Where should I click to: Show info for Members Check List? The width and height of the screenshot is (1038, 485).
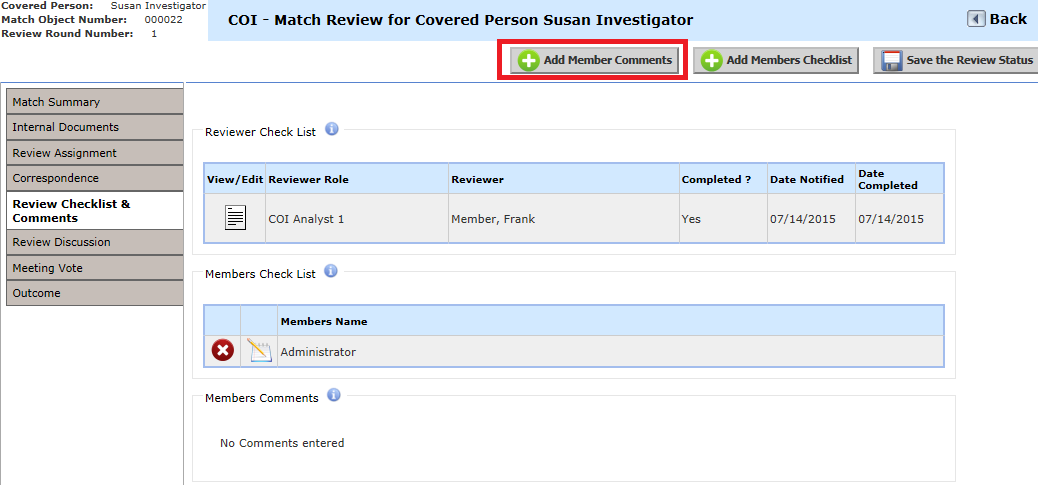[332, 271]
